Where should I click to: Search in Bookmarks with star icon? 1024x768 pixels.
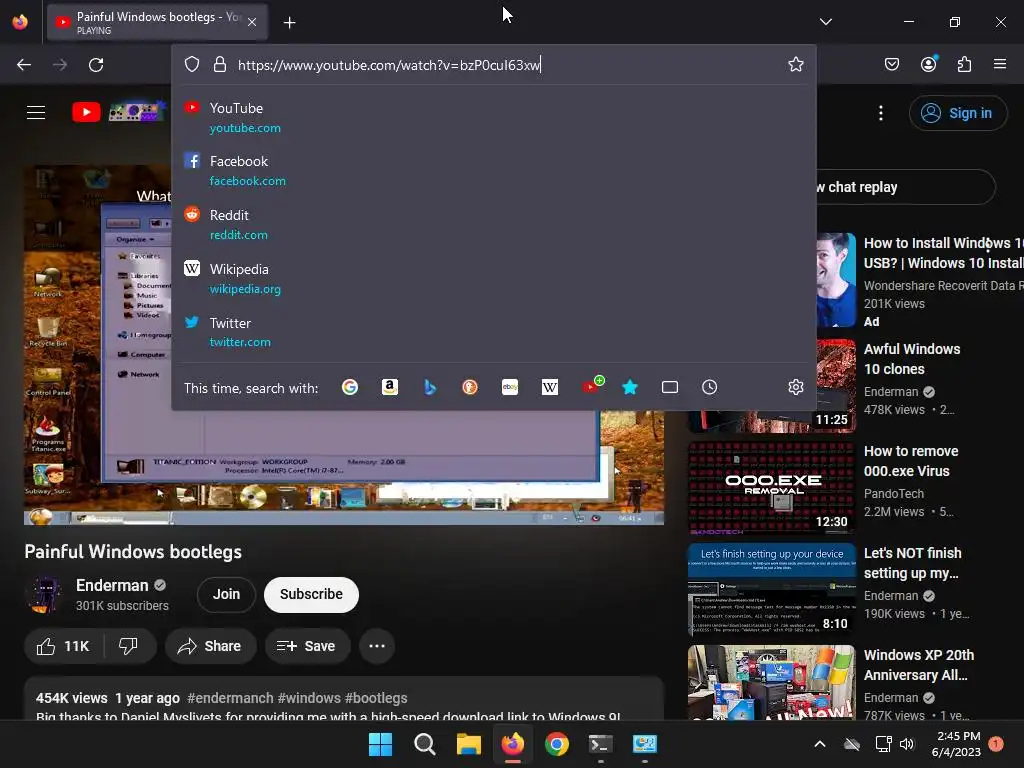pyautogui.click(x=630, y=387)
